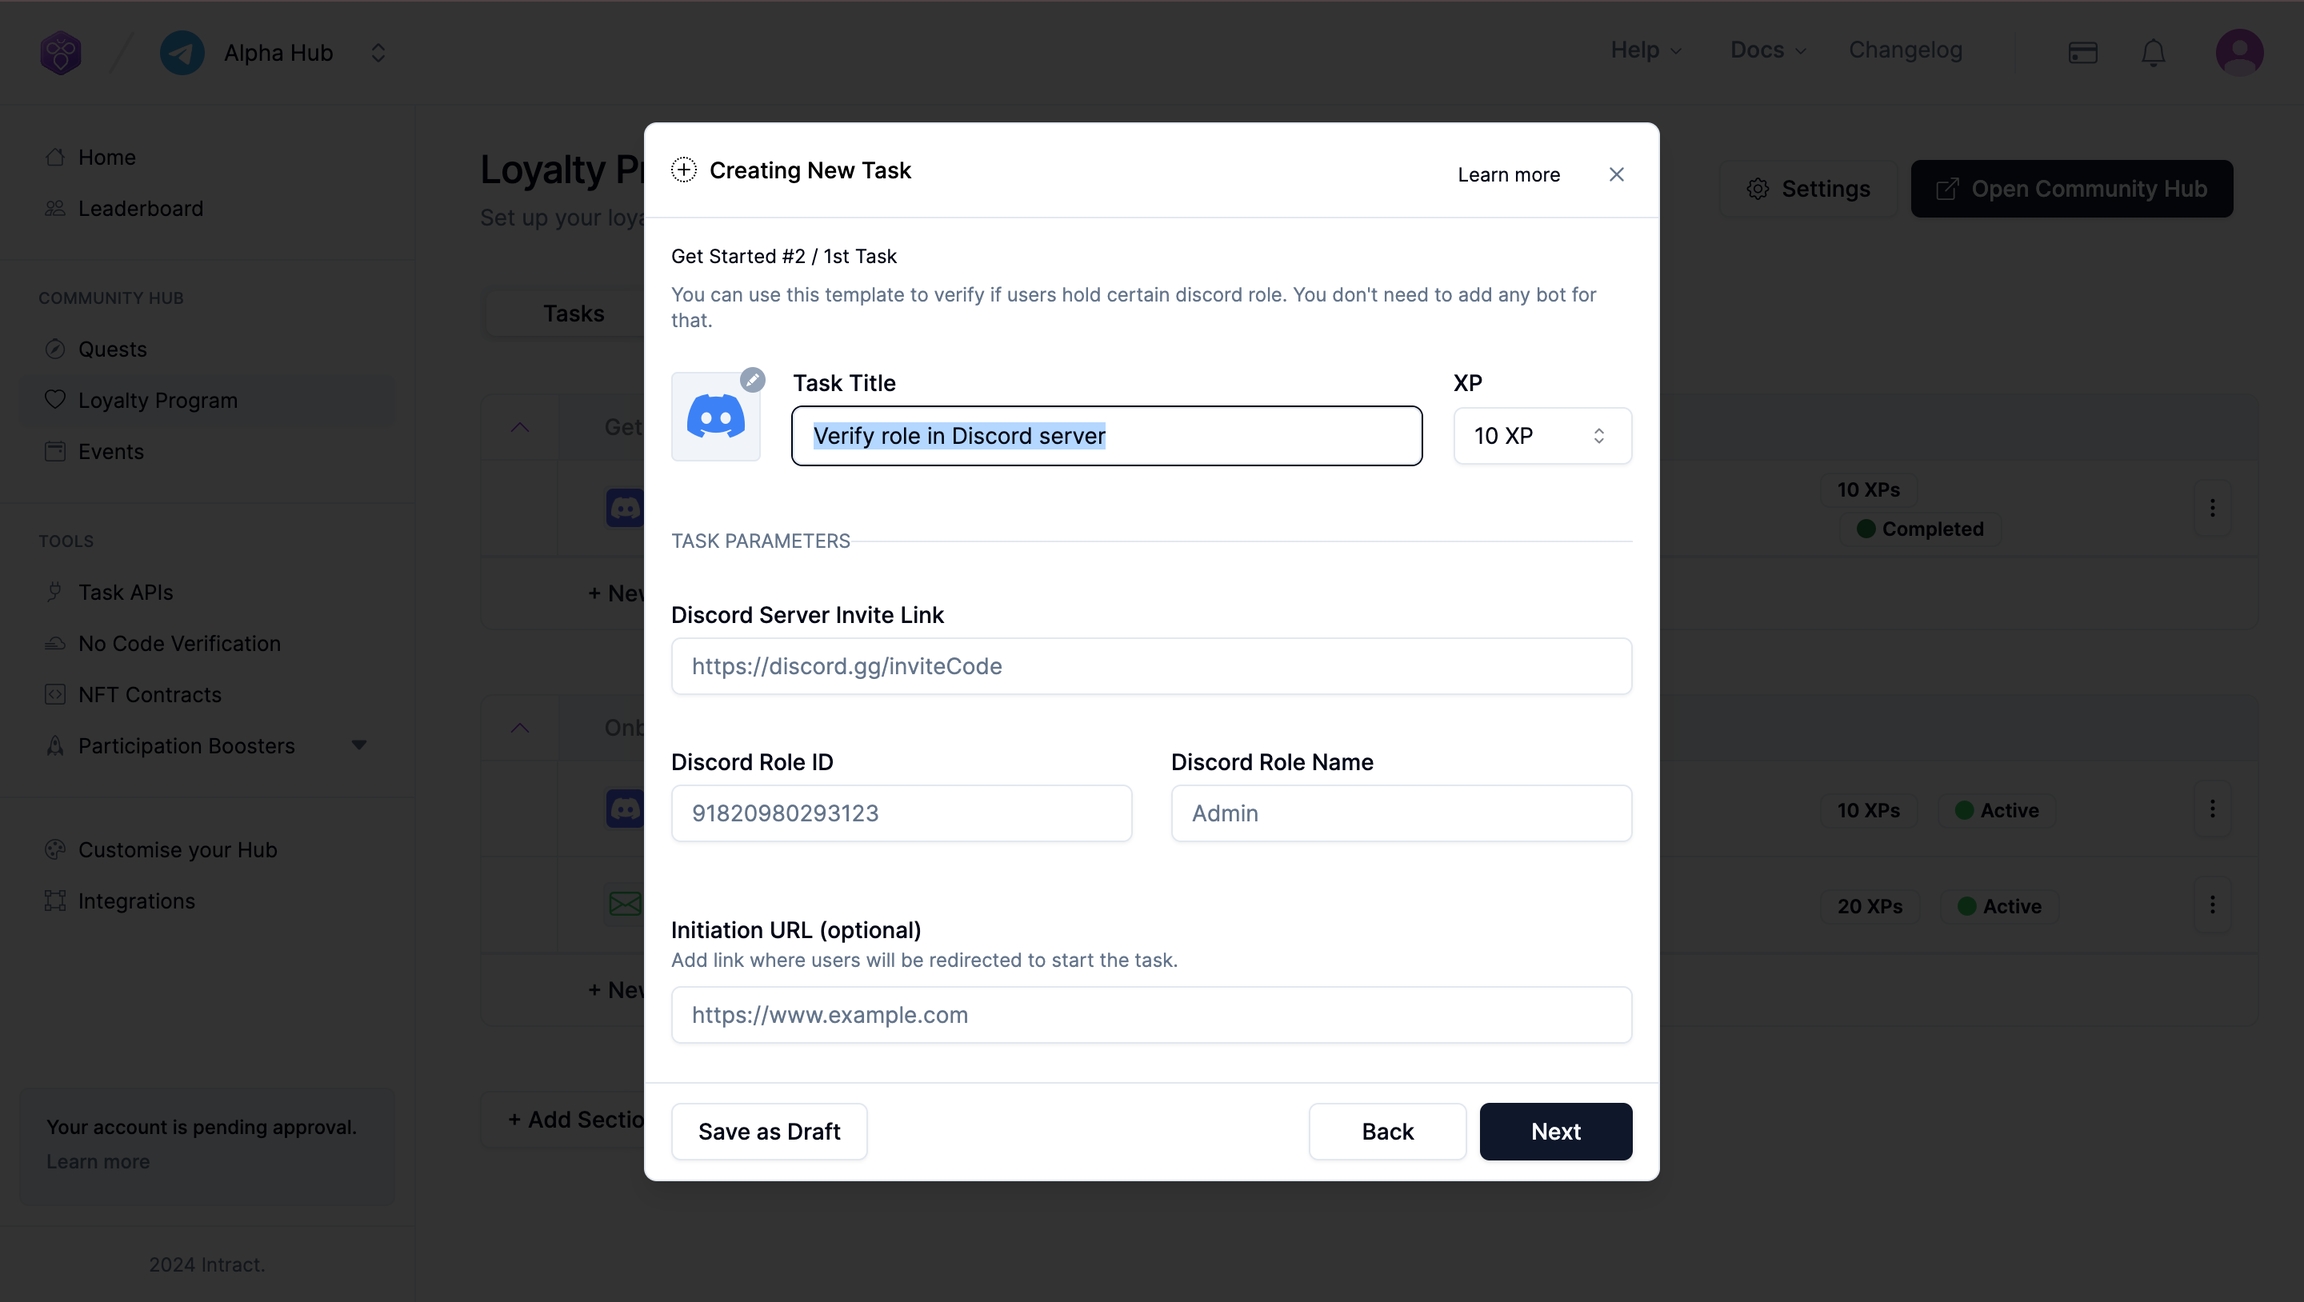Expand the Participation Boosters submenu arrow
The width and height of the screenshot is (2304, 1302).
coord(359,745)
